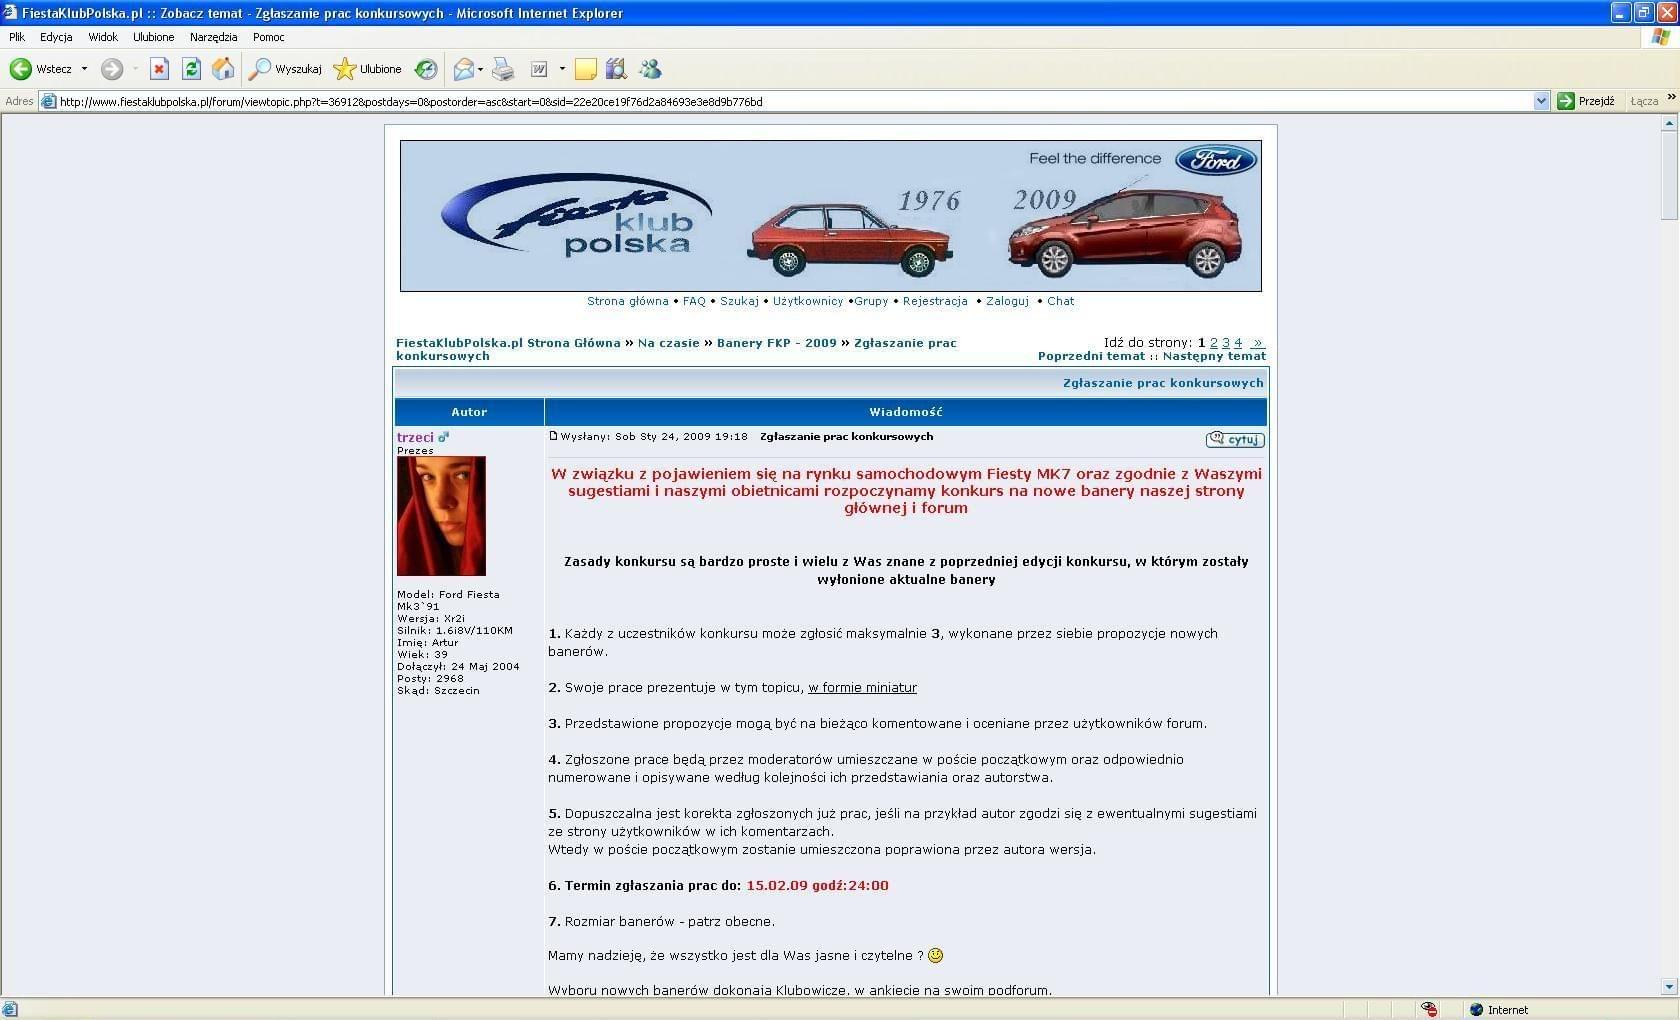Open the FAQ link
Viewport: 1680px width, 1020px height.
(694, 301)
